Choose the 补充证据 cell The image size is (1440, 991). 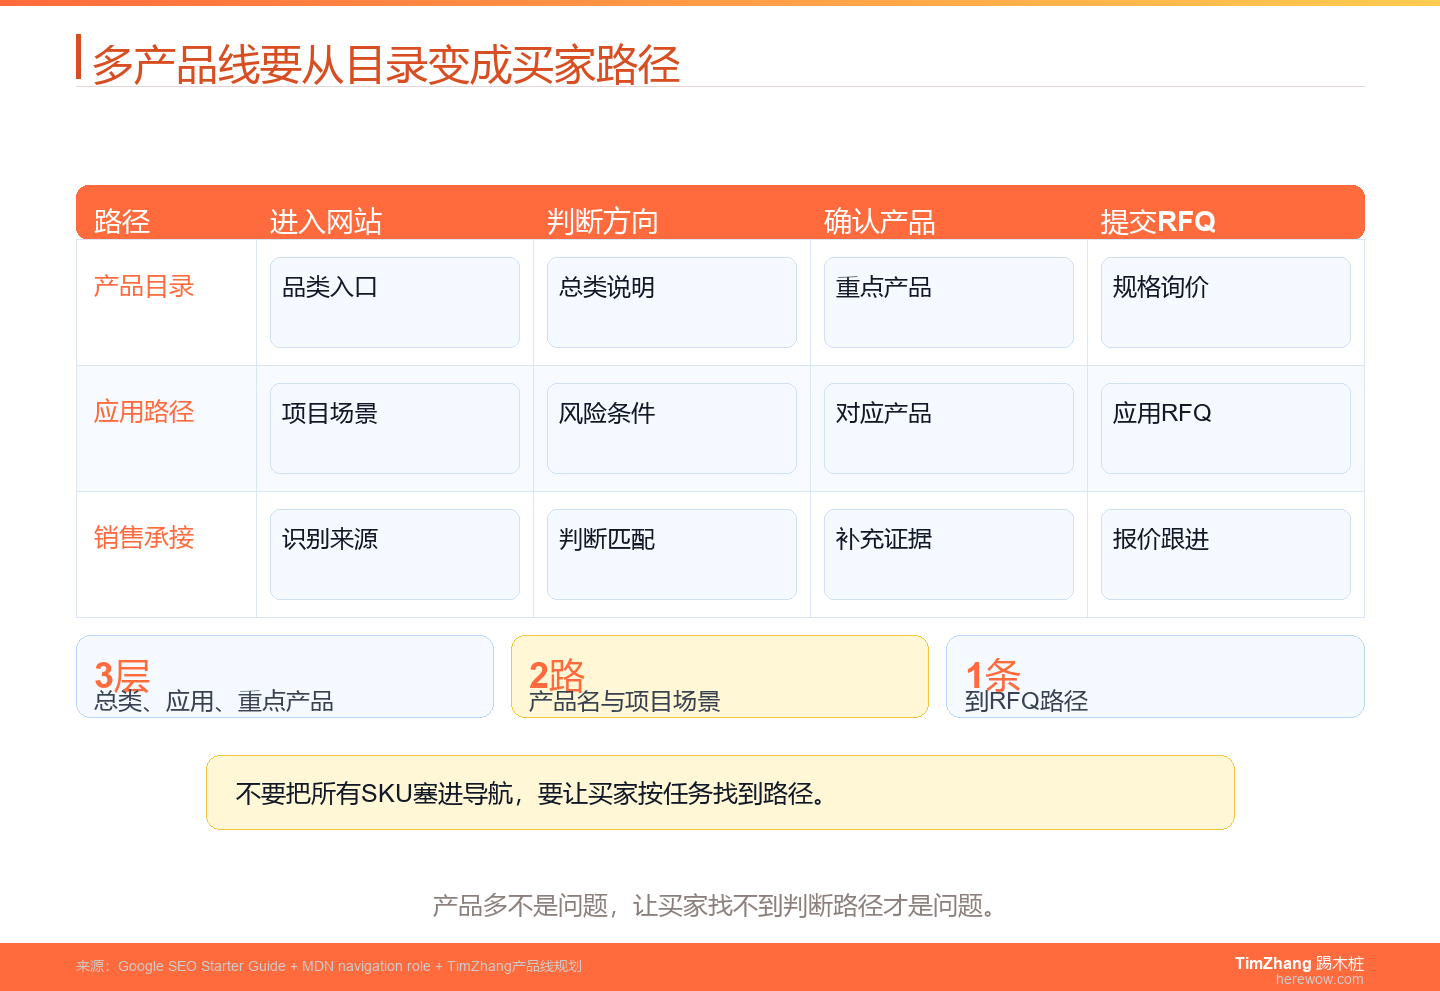pos(949,555)
